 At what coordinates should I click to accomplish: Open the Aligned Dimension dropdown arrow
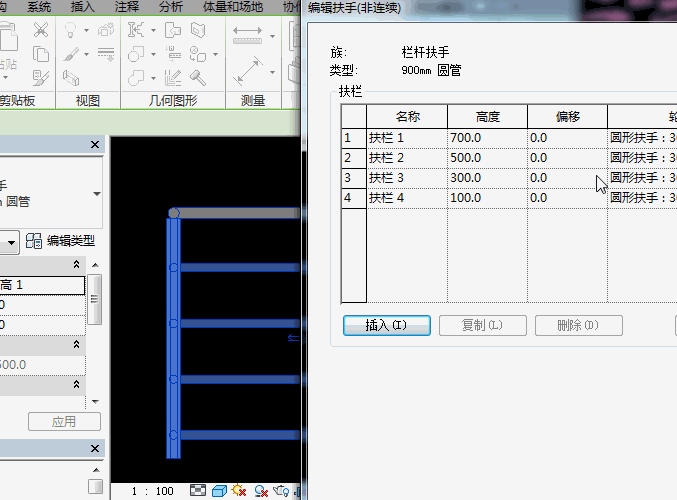(x=272, y=36)
